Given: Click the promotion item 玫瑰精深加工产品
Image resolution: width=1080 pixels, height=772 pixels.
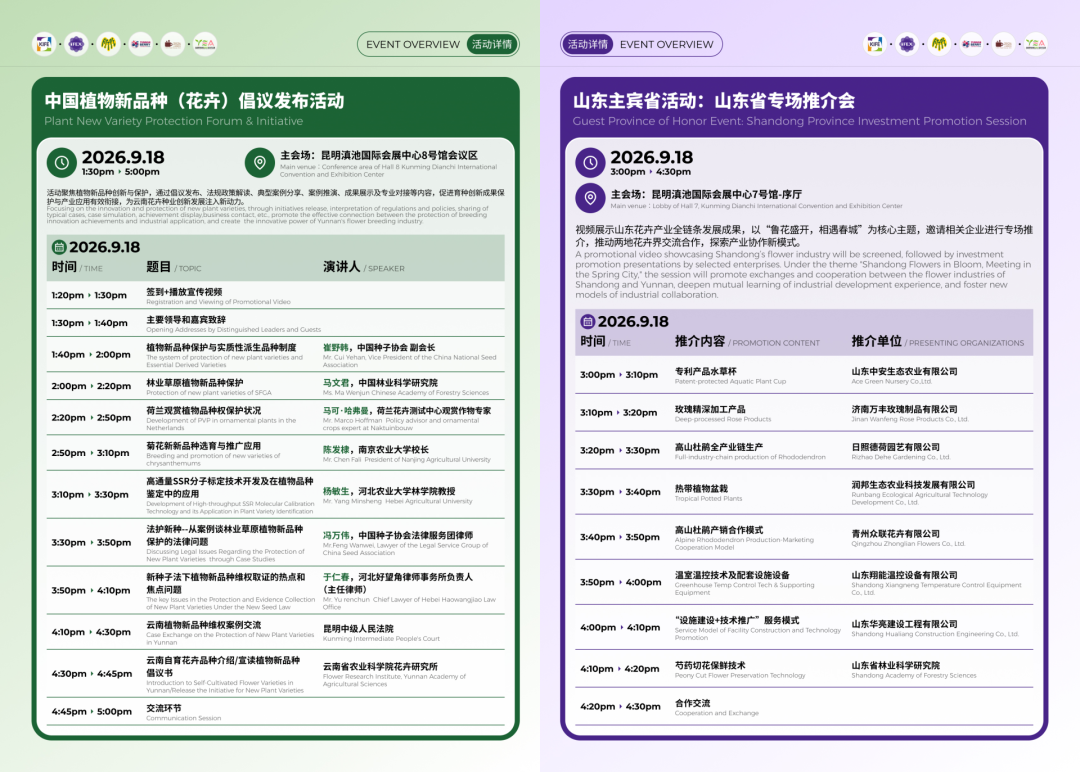Looking at the screenshot, I should (710, 409).
